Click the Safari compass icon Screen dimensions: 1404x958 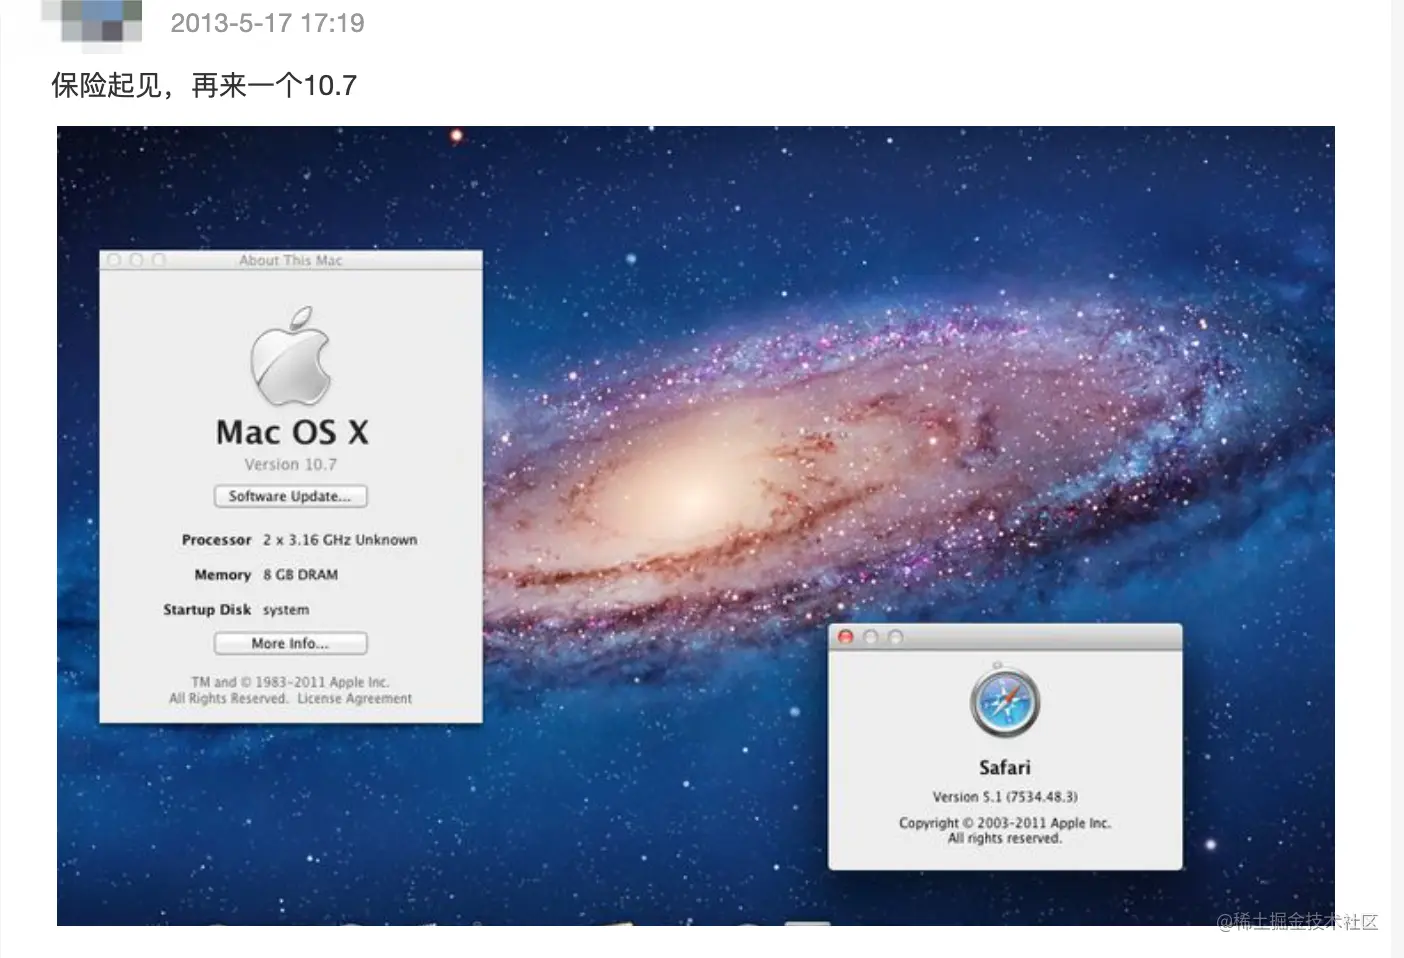pos(1004,702)
